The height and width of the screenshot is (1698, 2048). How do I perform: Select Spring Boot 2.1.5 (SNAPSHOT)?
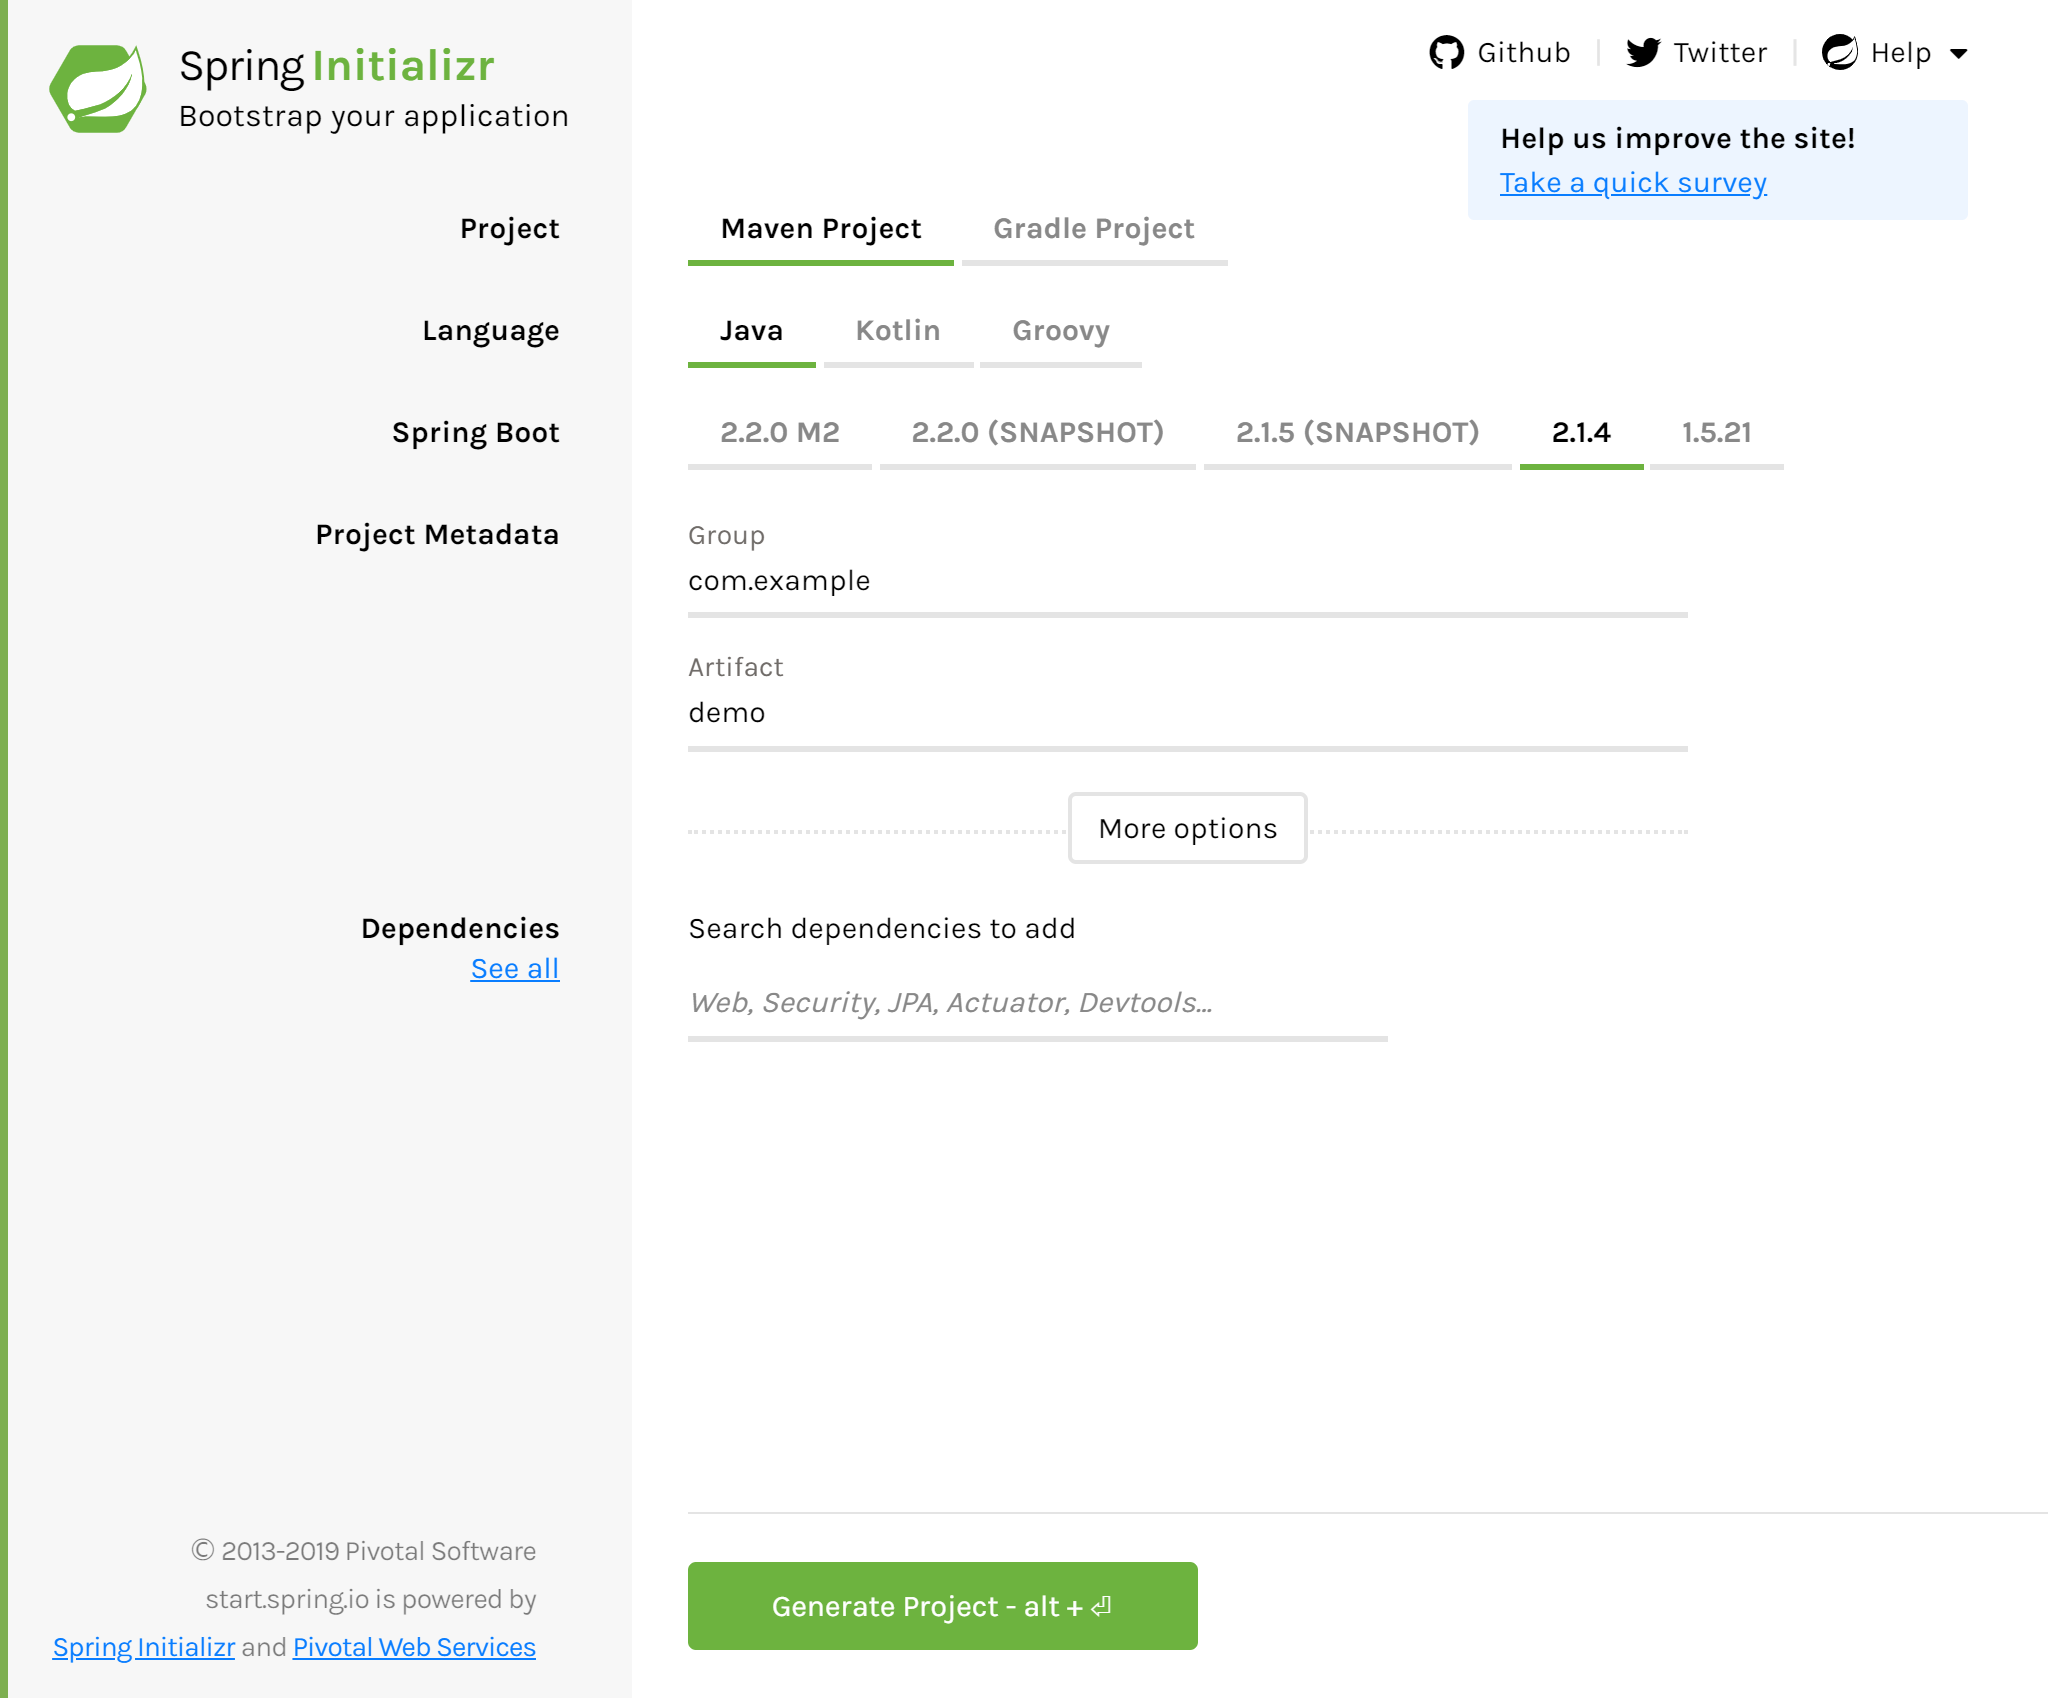pyautogui.click(x=1358, y=433)
